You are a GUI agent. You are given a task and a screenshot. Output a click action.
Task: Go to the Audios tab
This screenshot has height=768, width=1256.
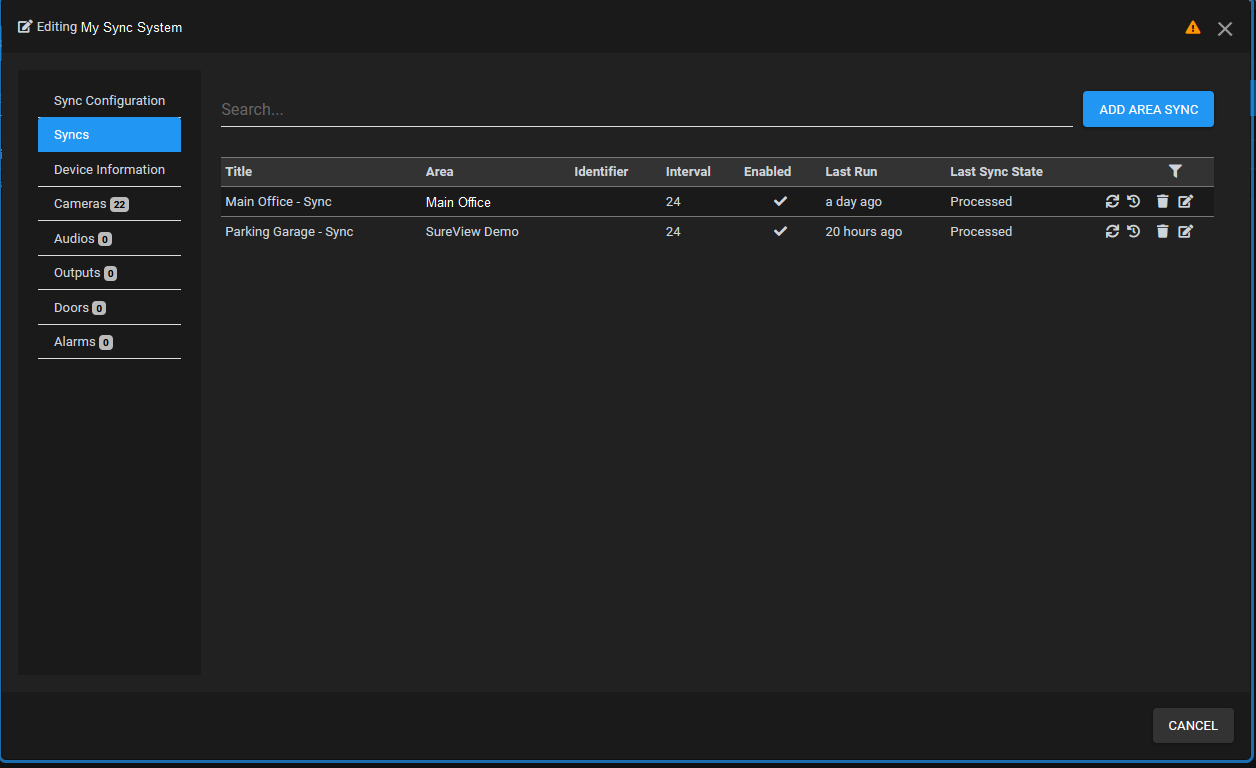pyautogui.click(x=109, y=239)
